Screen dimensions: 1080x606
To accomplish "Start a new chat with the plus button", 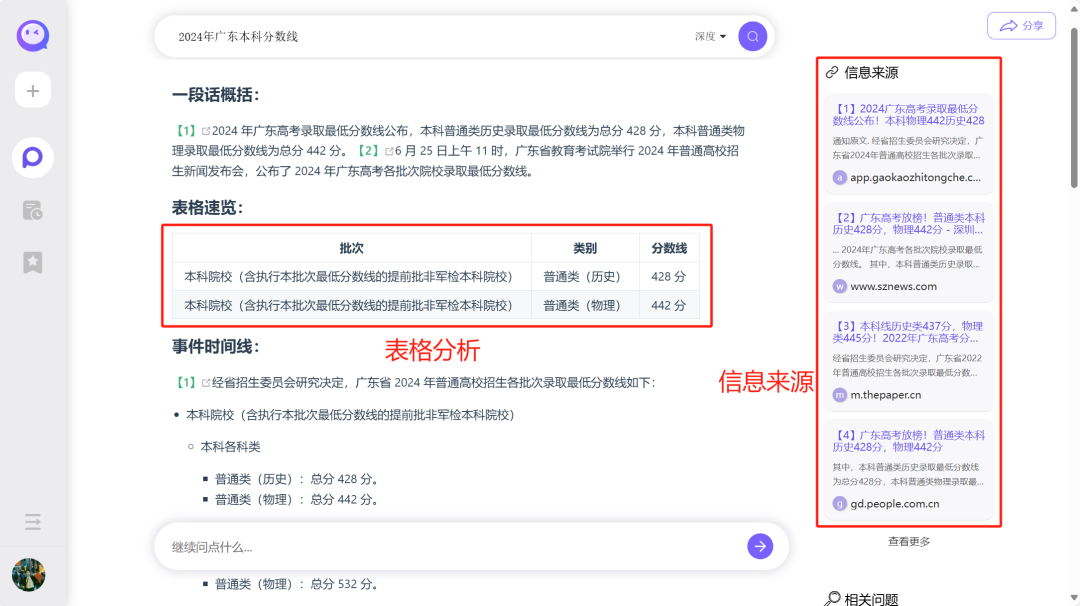I will pos(32,90).
